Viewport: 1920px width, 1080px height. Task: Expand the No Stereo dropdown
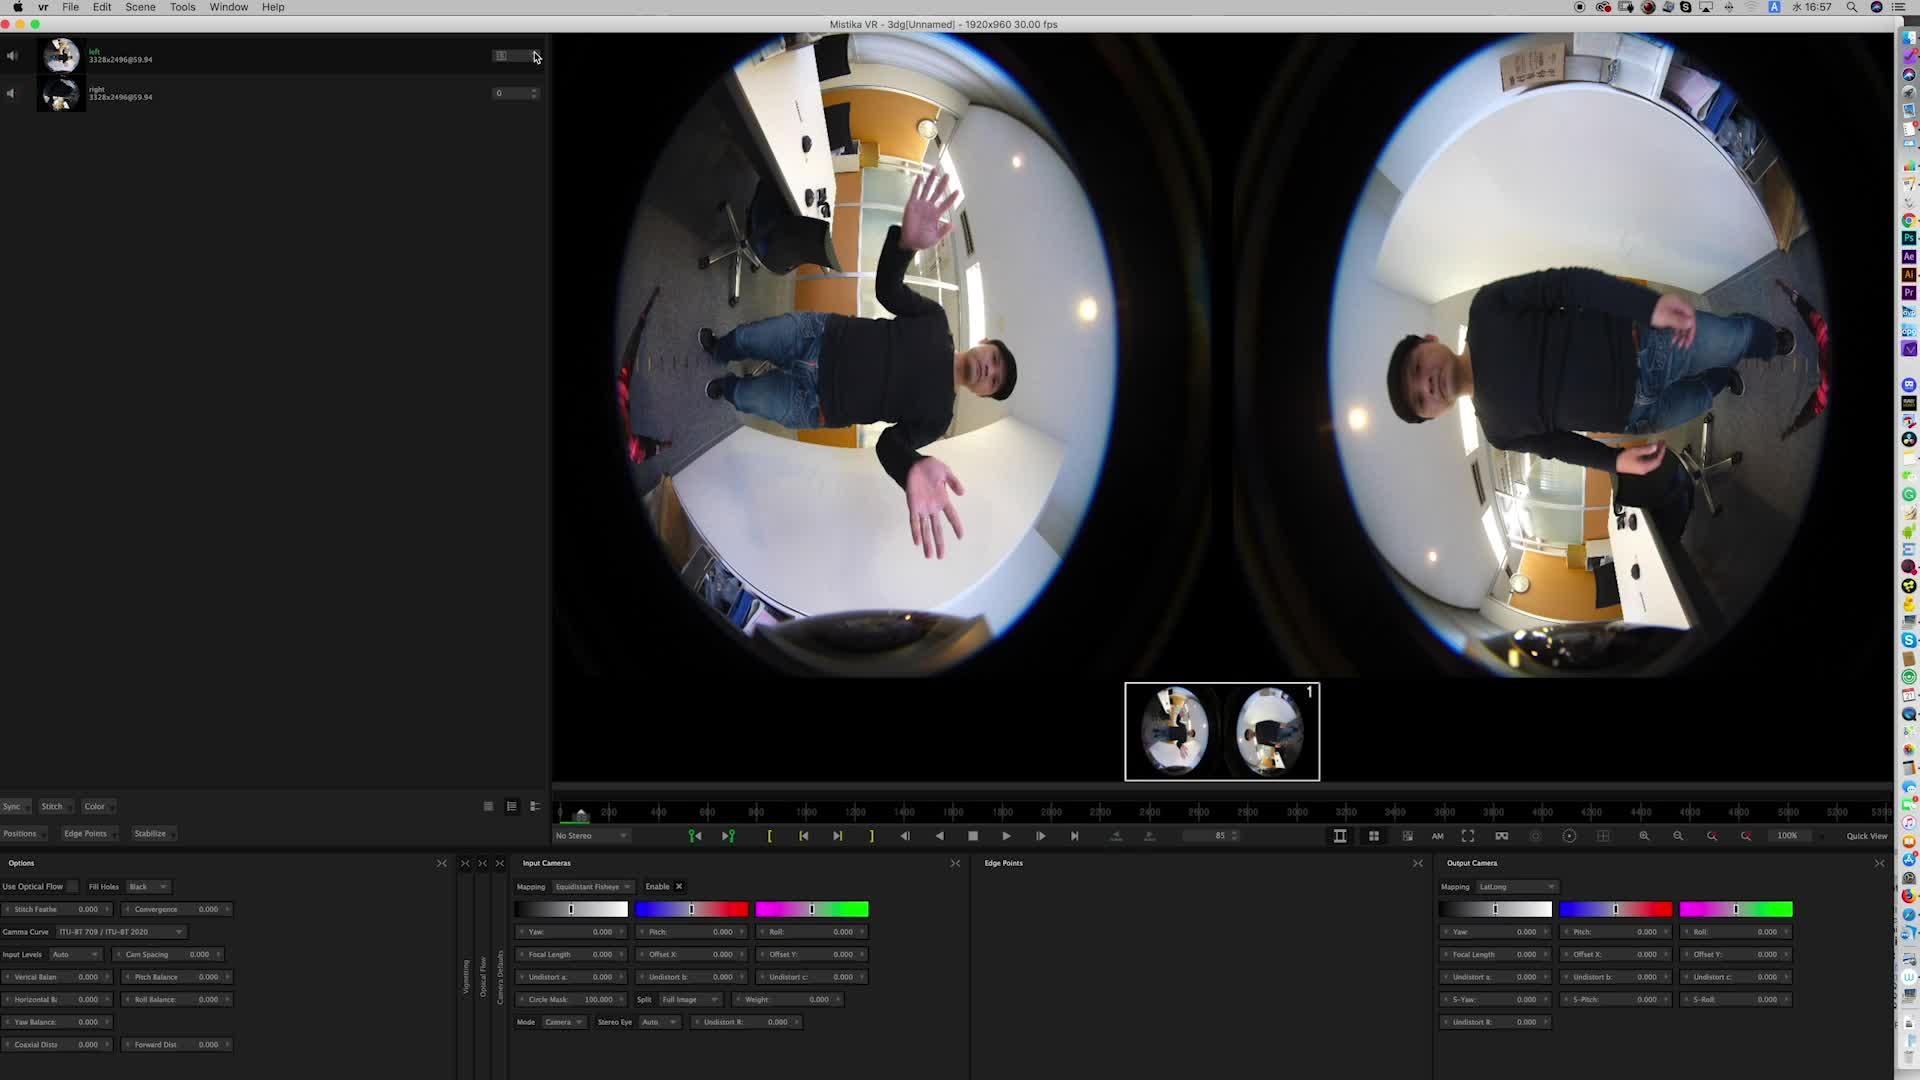[x=591, y=836]
